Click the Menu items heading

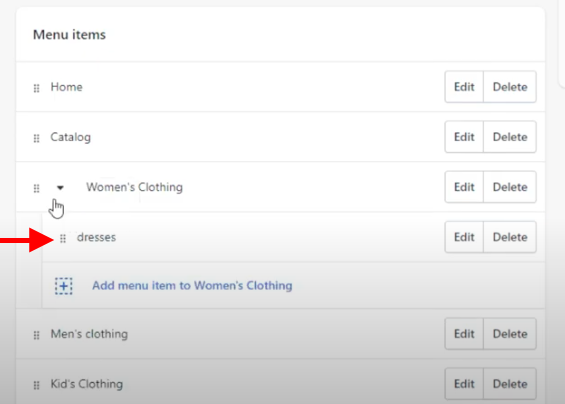69,35
